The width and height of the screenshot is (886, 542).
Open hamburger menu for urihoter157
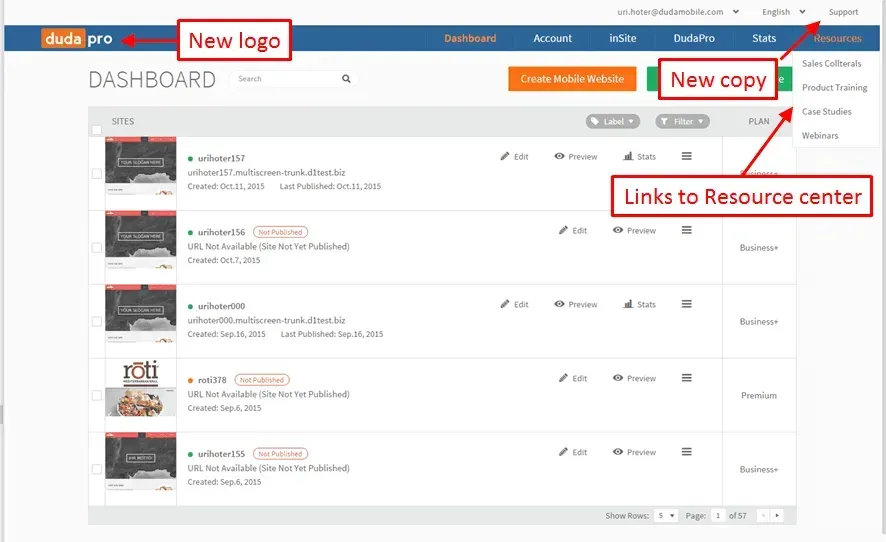pyautogui.click(x=687, y=156)
